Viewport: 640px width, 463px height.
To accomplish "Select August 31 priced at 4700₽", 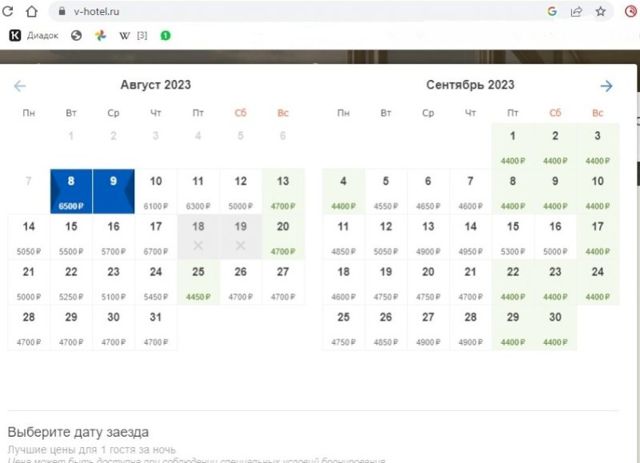I will click(x=156, y=327).
